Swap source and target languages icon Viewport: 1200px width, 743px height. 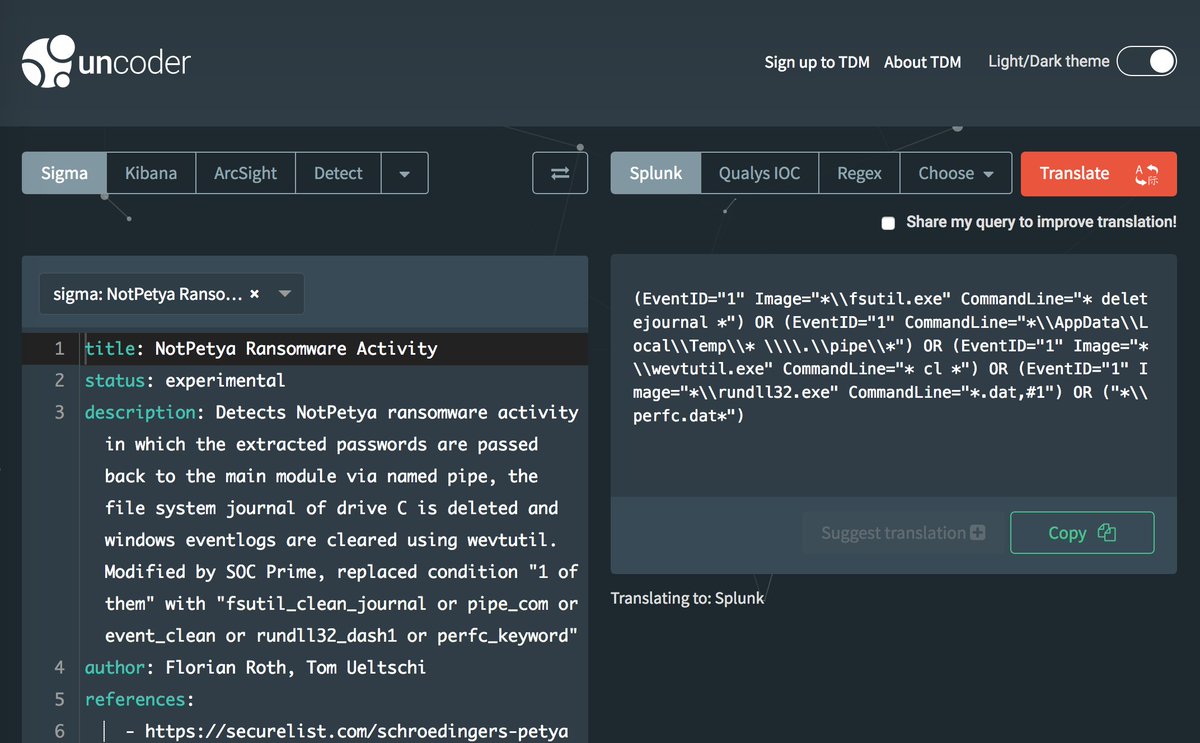click(x=560, y=173)
